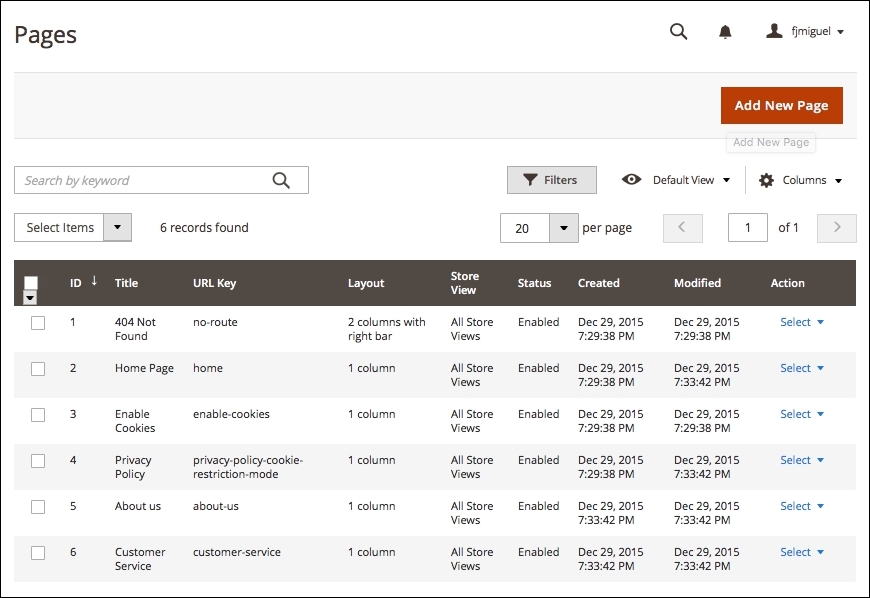
Task: Click the Add New Page button
Action: point(781,105)
